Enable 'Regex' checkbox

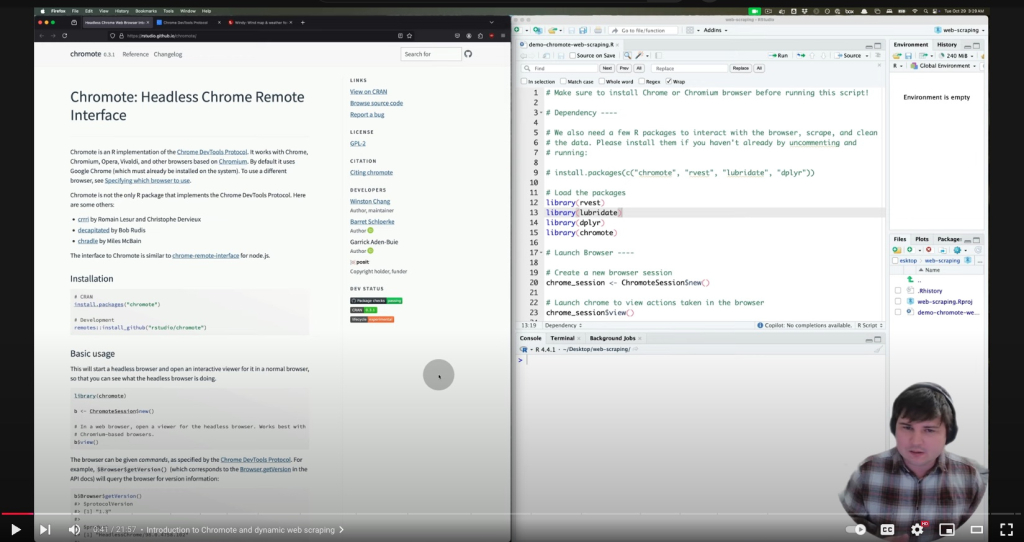point(641,82)
